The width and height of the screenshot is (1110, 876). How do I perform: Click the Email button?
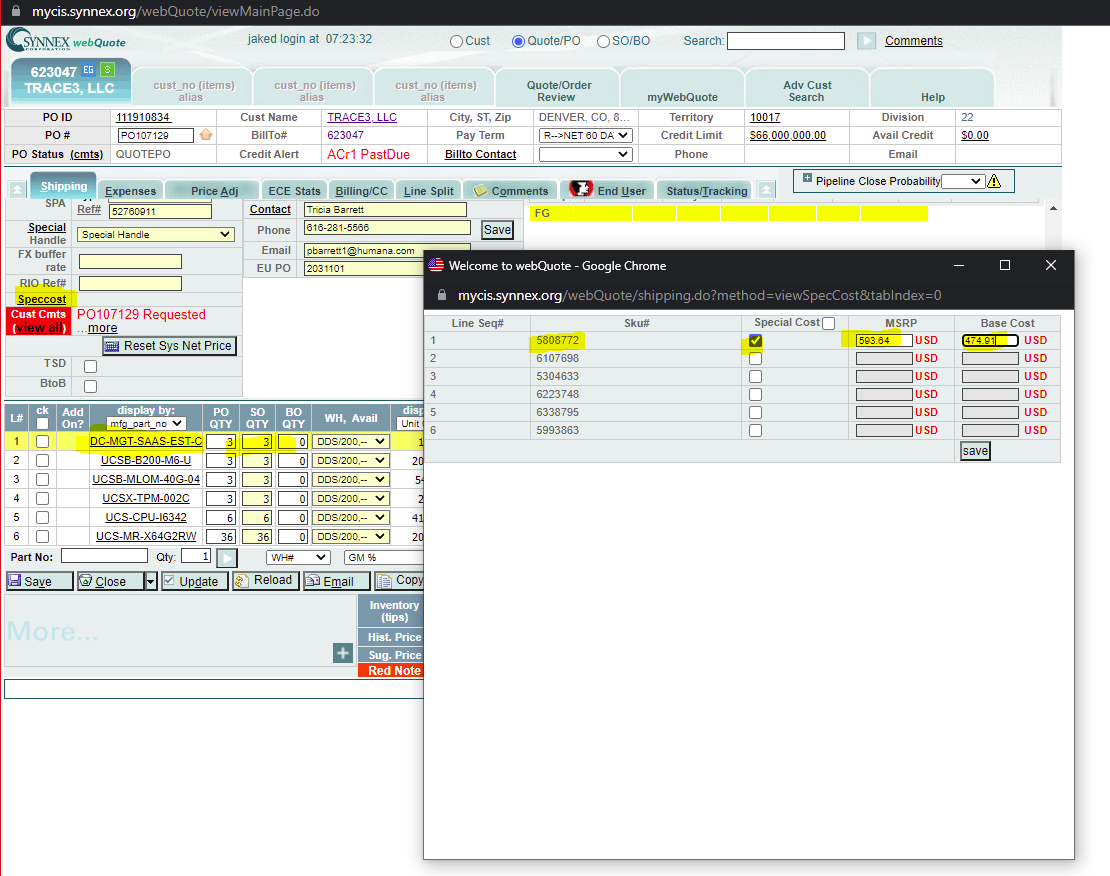(337, 581)
